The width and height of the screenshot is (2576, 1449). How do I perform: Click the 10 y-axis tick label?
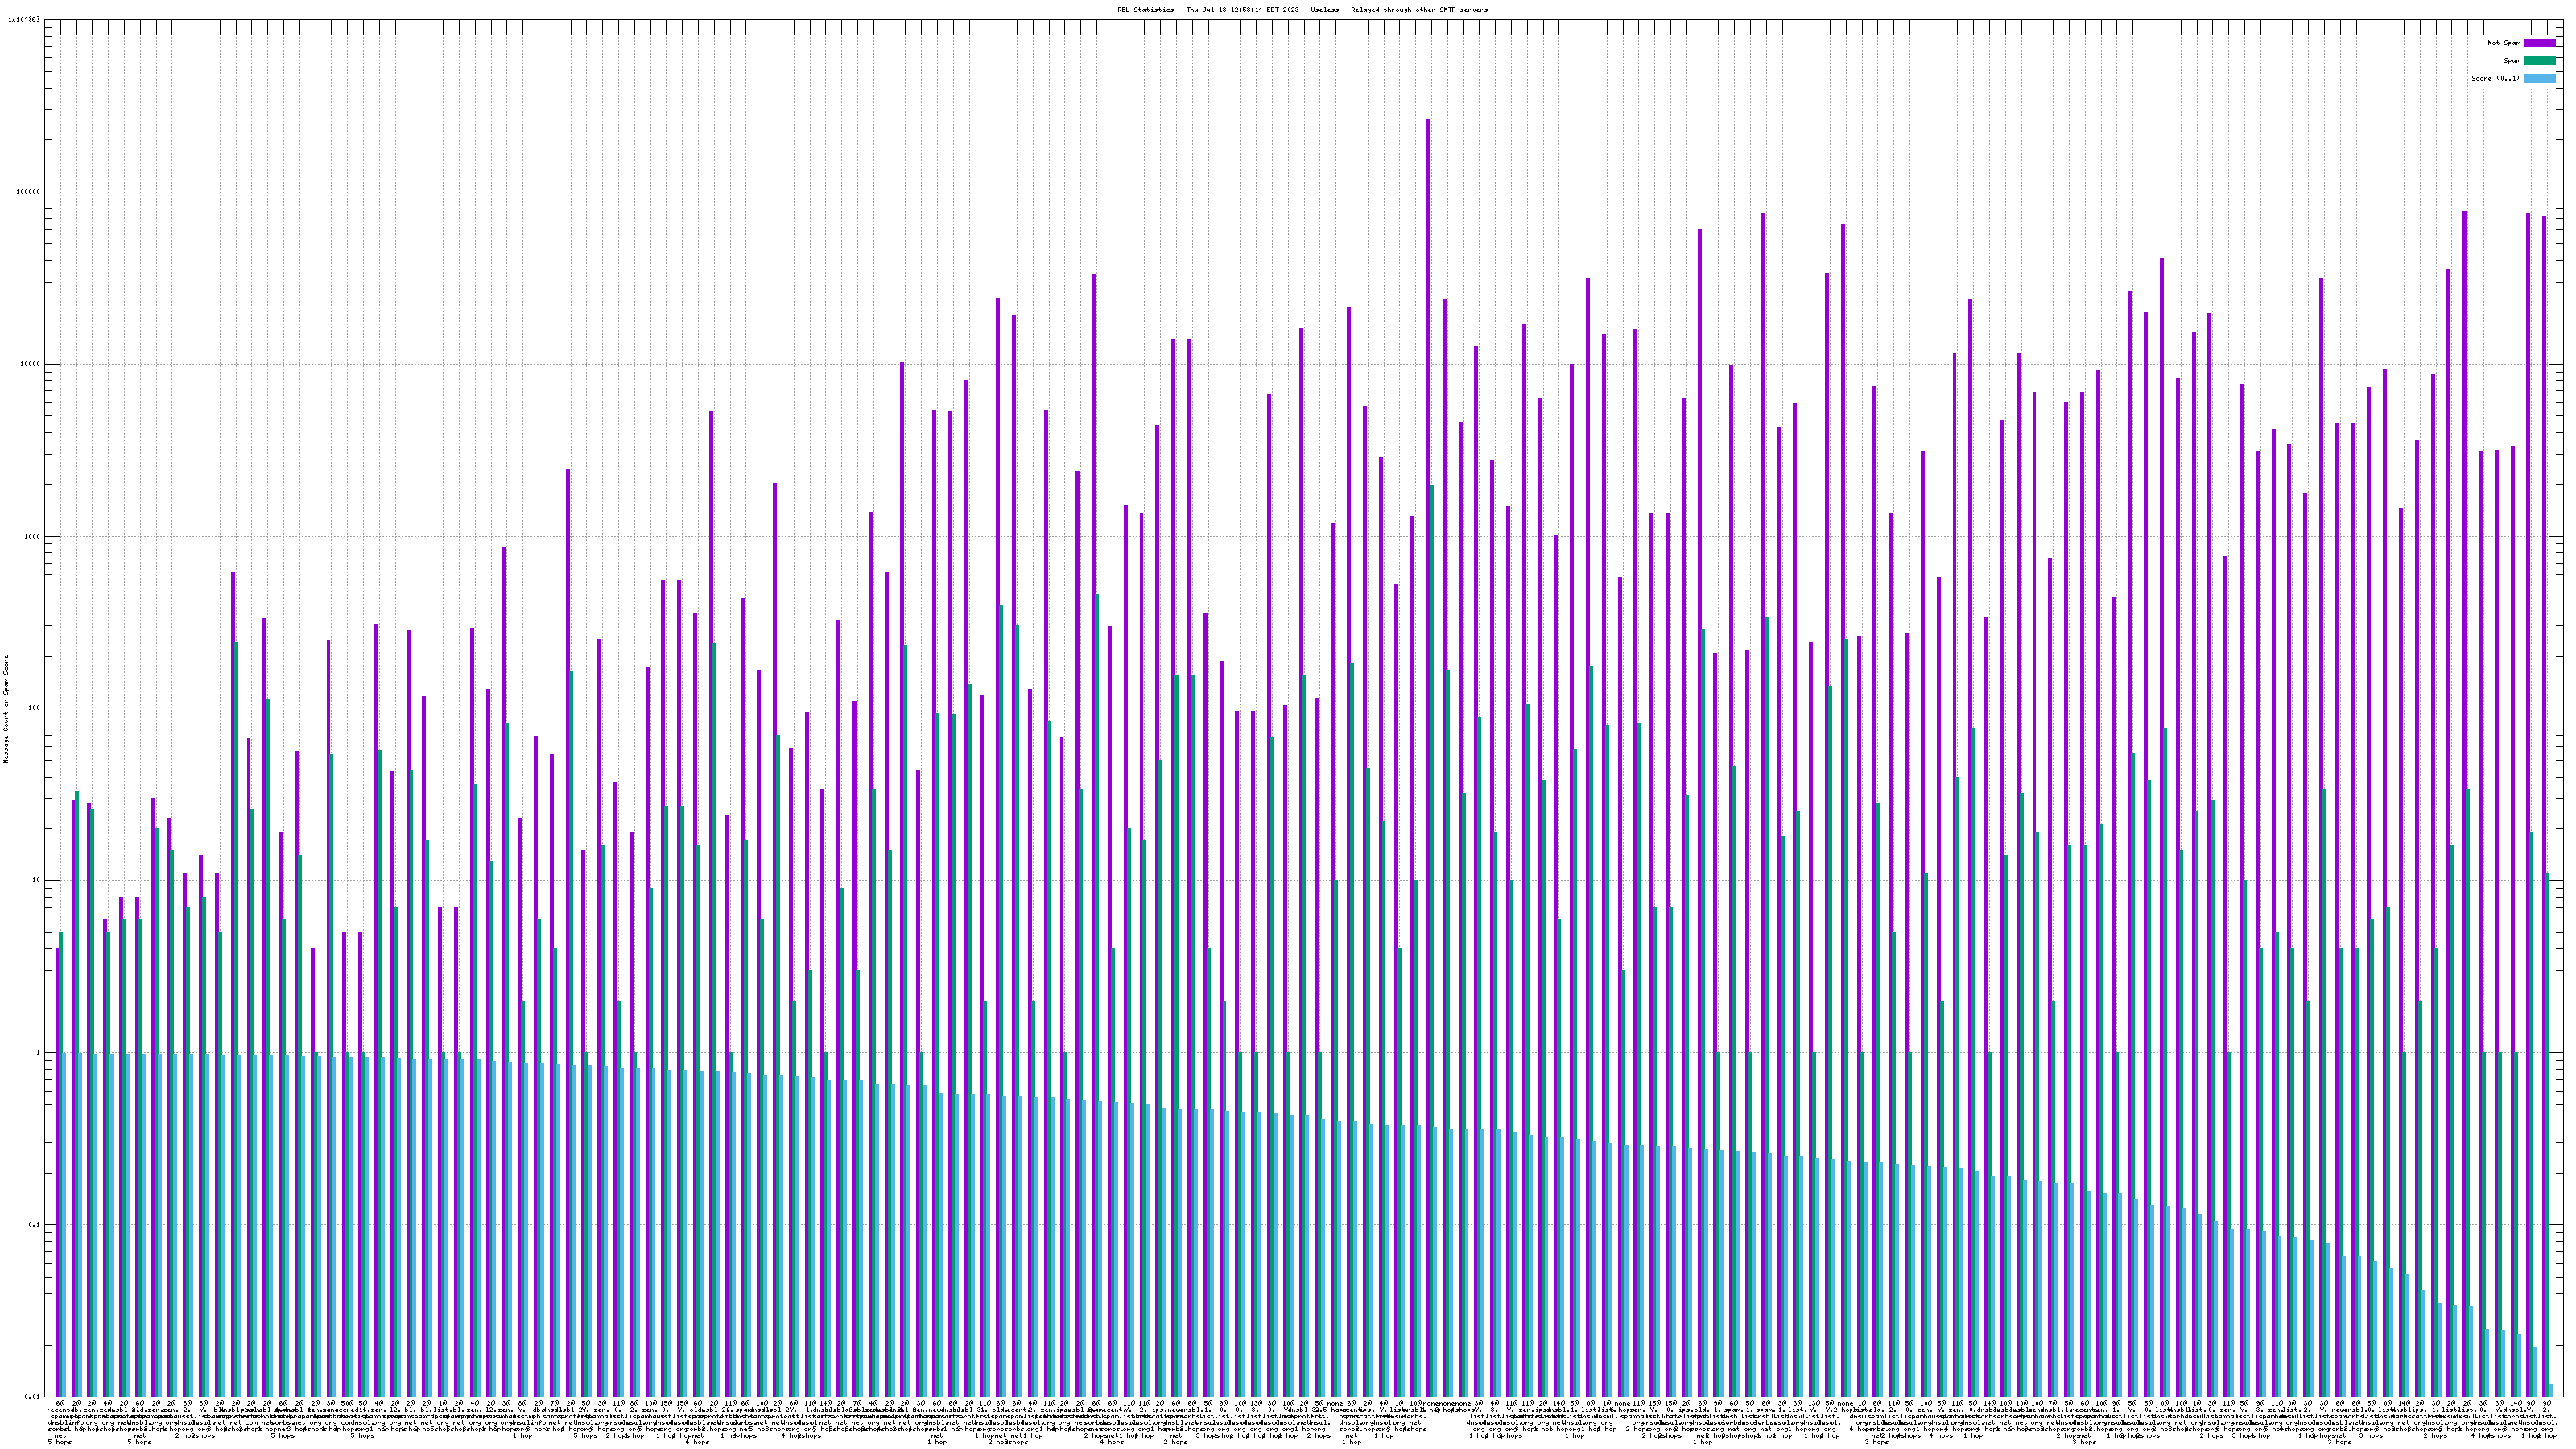[x=36, y=880]
